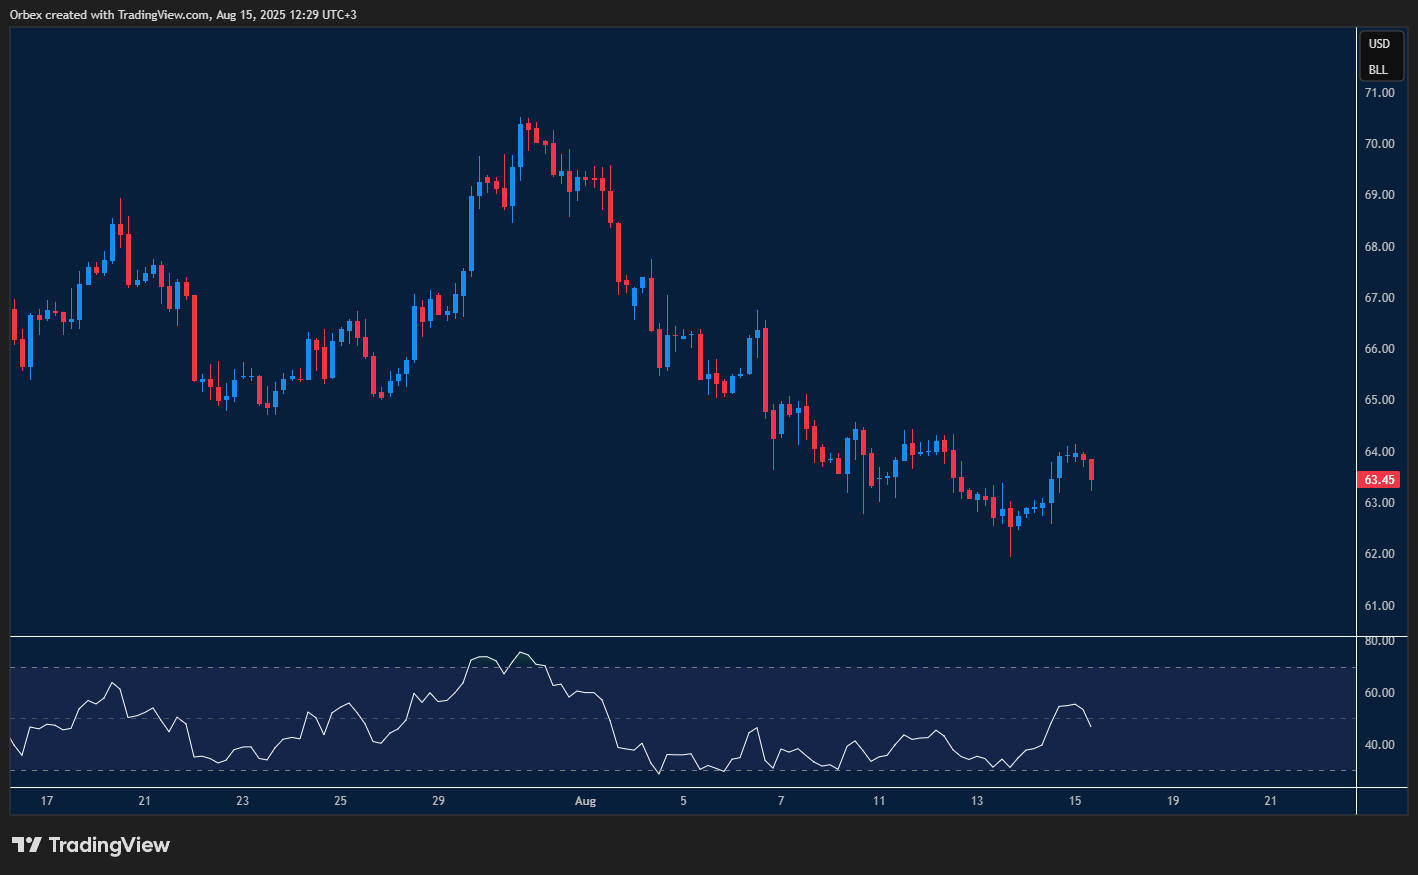Screen dimensions: 1418x875
Task: Click the BLL unit label
Action: coord(1378,70)
